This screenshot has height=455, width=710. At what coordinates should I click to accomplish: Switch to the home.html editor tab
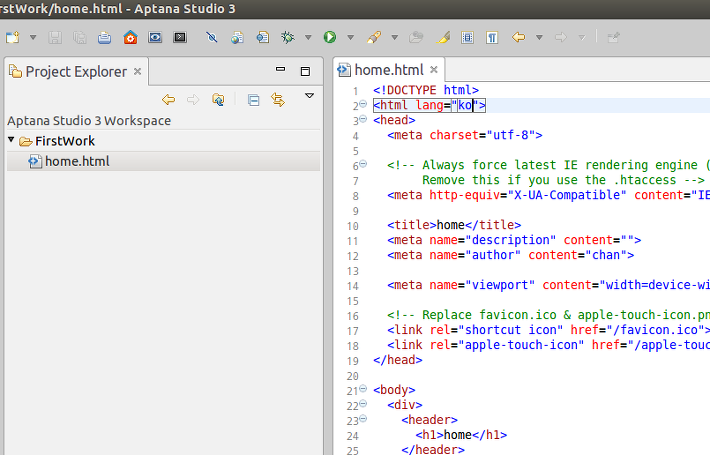click(389, 70)
